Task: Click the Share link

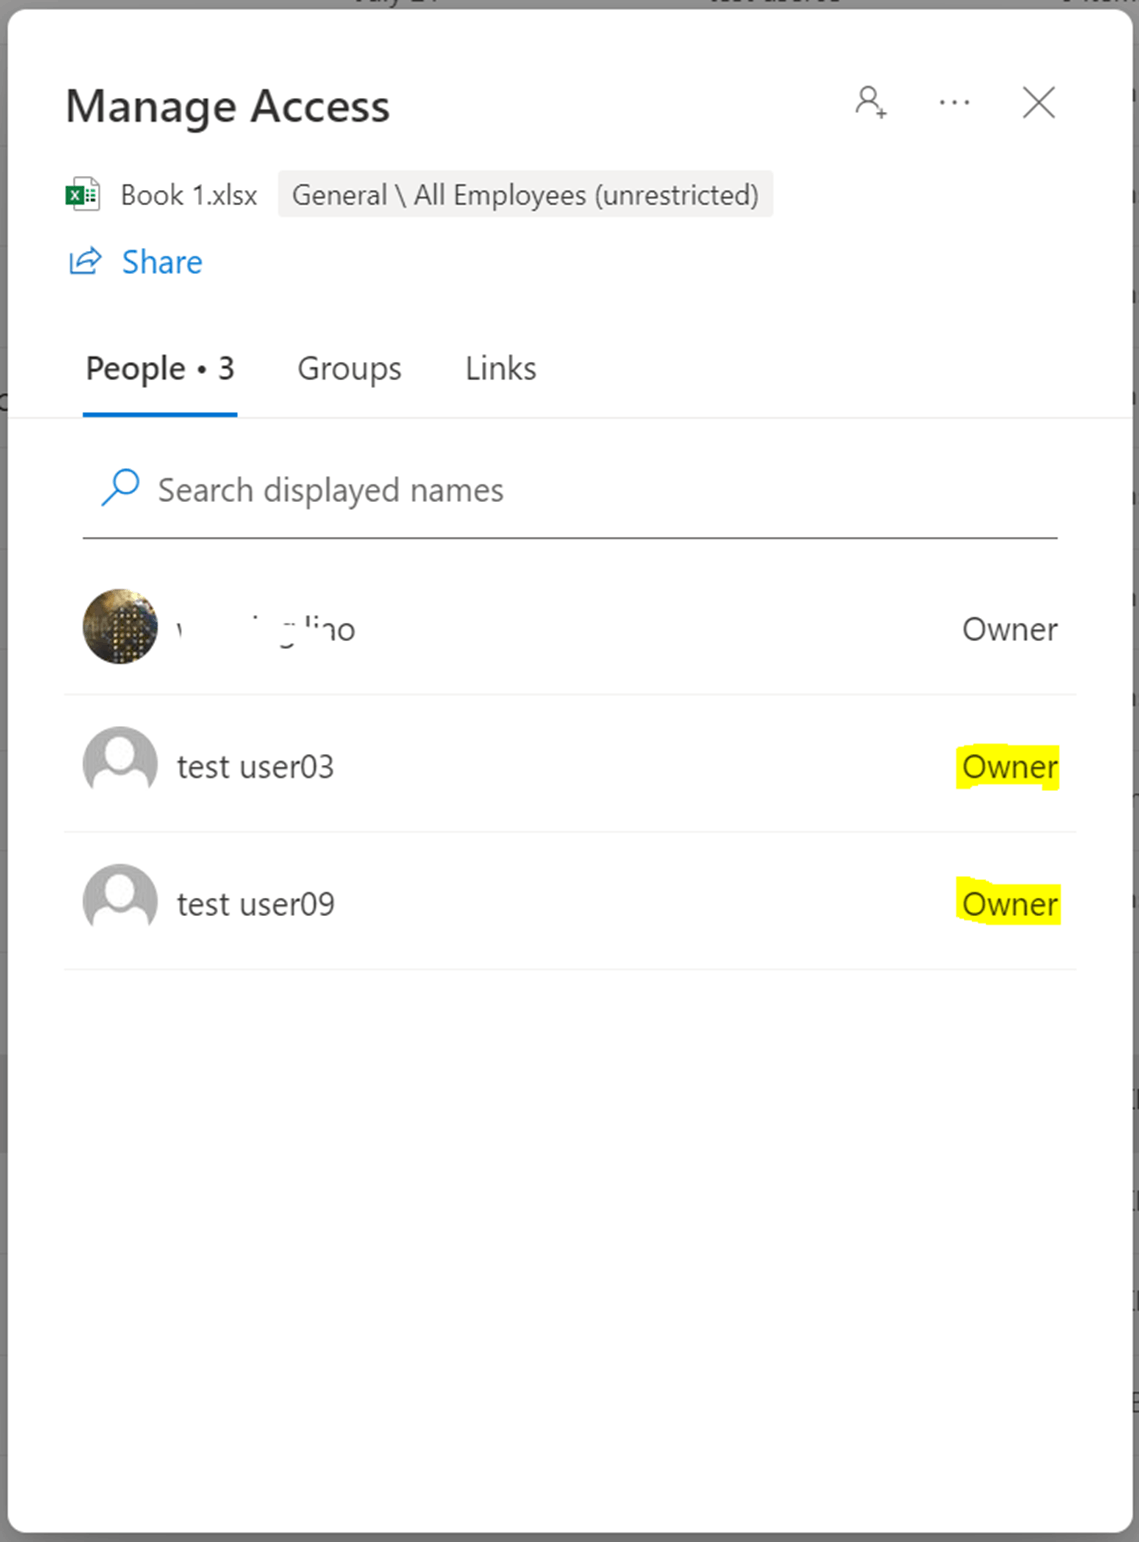Action: (161, 262)
